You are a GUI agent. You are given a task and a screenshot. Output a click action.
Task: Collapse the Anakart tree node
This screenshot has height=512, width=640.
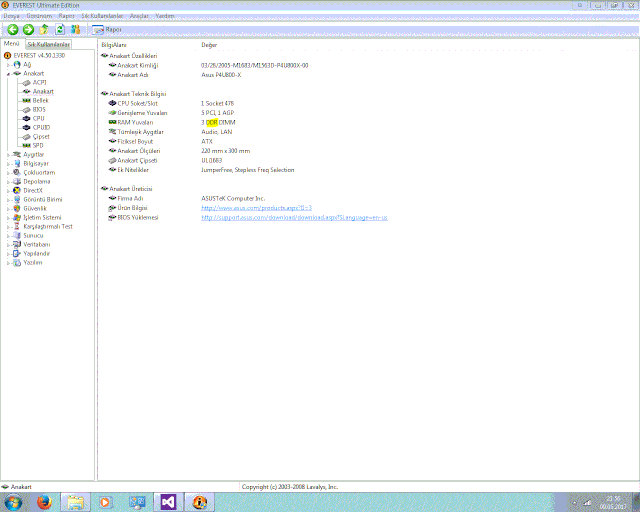coord(8,74)
